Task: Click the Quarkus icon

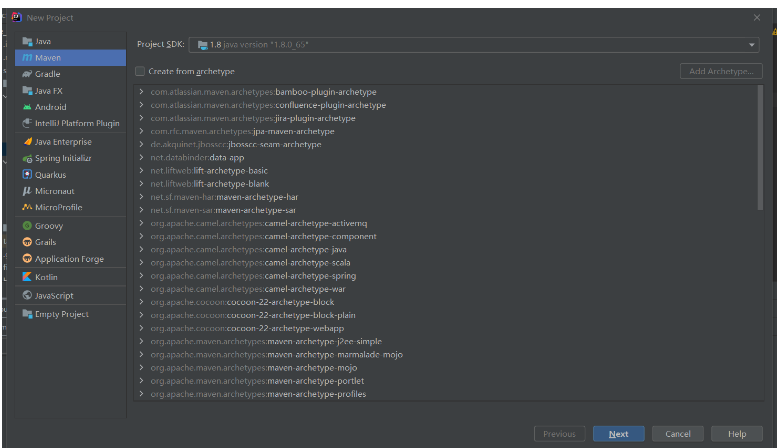Action: [27, 174]
